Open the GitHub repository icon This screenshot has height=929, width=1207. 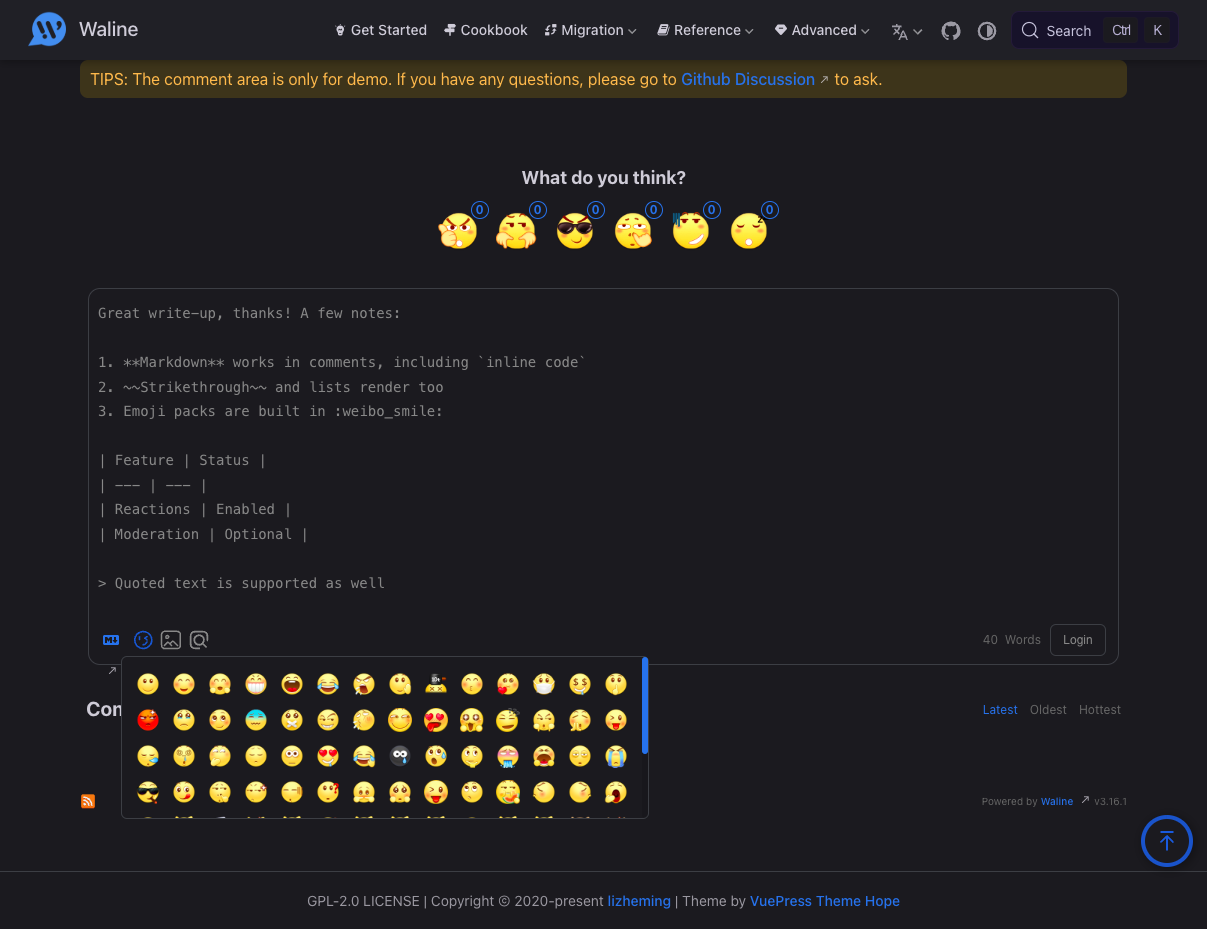pyautogui.click(x=951, y=31)
